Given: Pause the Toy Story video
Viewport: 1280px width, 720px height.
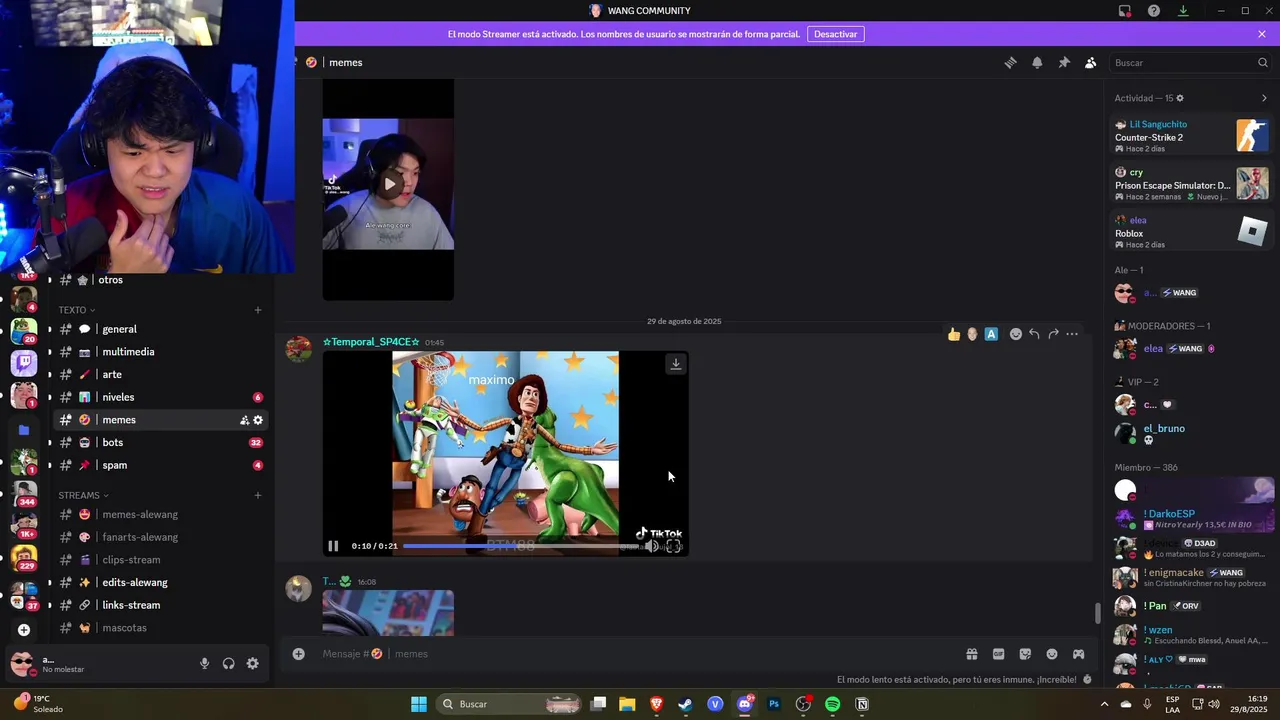Looking at the screenshot, I should (333, 546).
